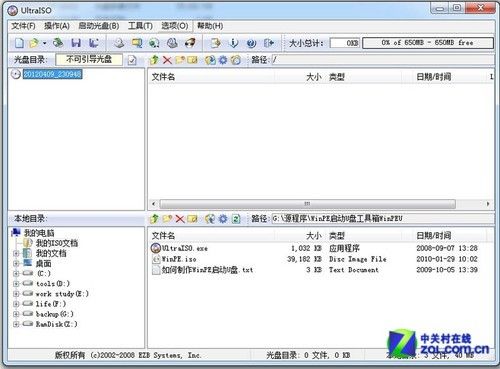500x369 pixels.
Task: Expand the work study (E:) drive
Action: [16, 294]
